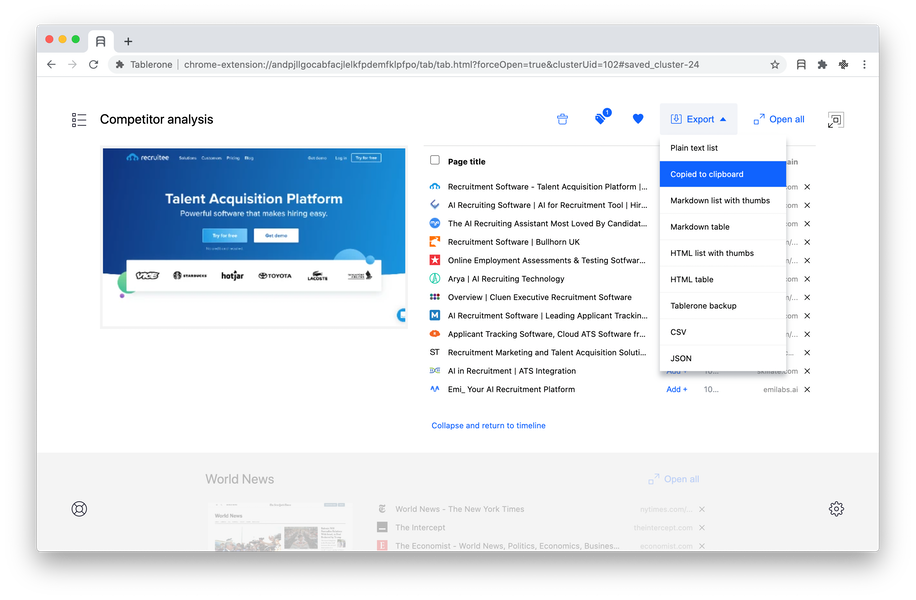Click the trash basket icon
The image size is (916, 600).
562,119
